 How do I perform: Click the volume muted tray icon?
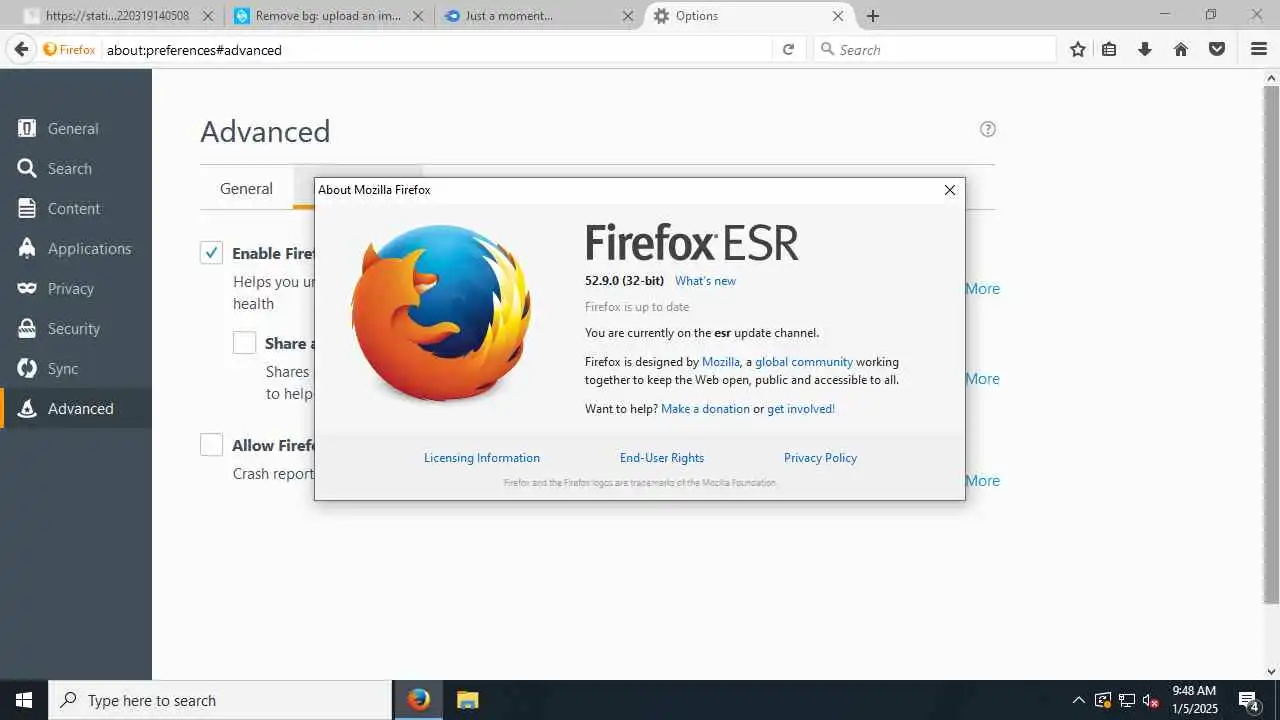[1151, 700]
